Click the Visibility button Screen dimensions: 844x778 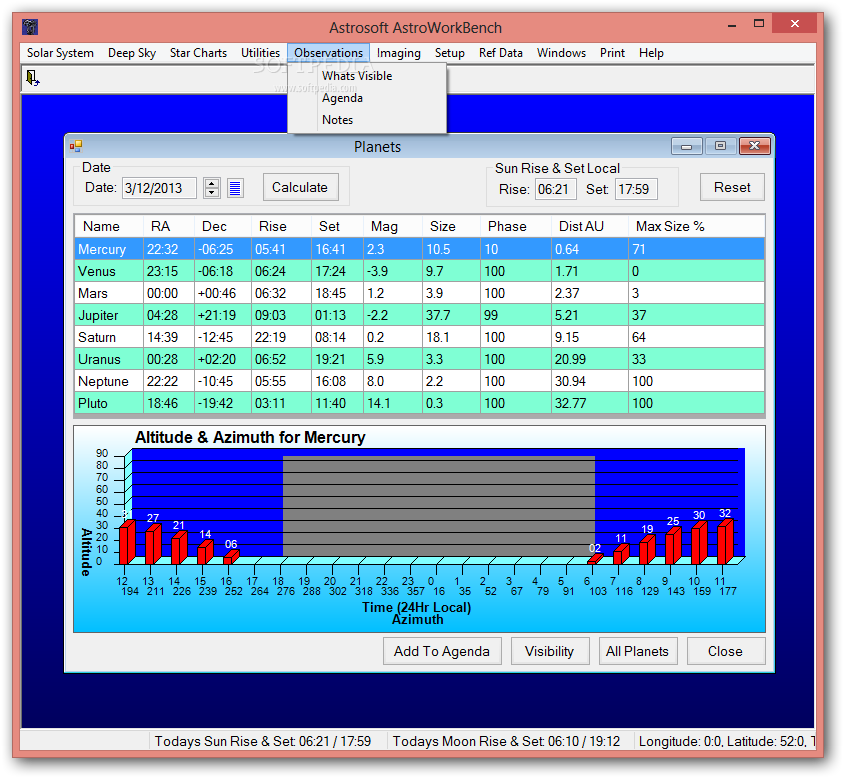pos(550,651)
